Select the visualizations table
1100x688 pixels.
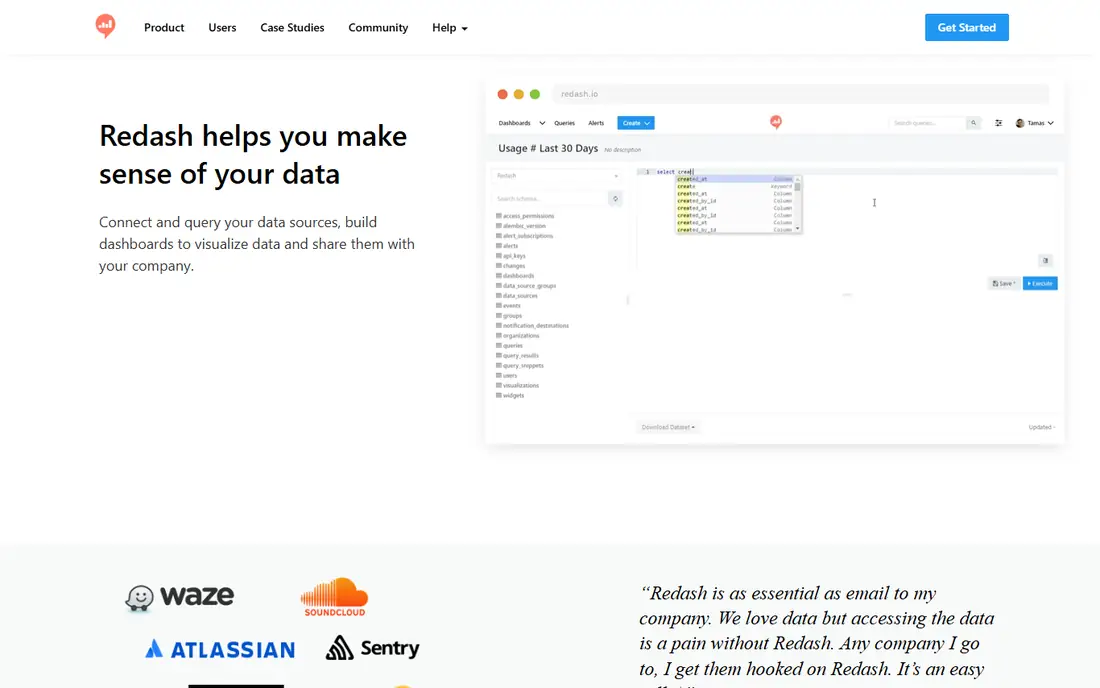(518, 385)
